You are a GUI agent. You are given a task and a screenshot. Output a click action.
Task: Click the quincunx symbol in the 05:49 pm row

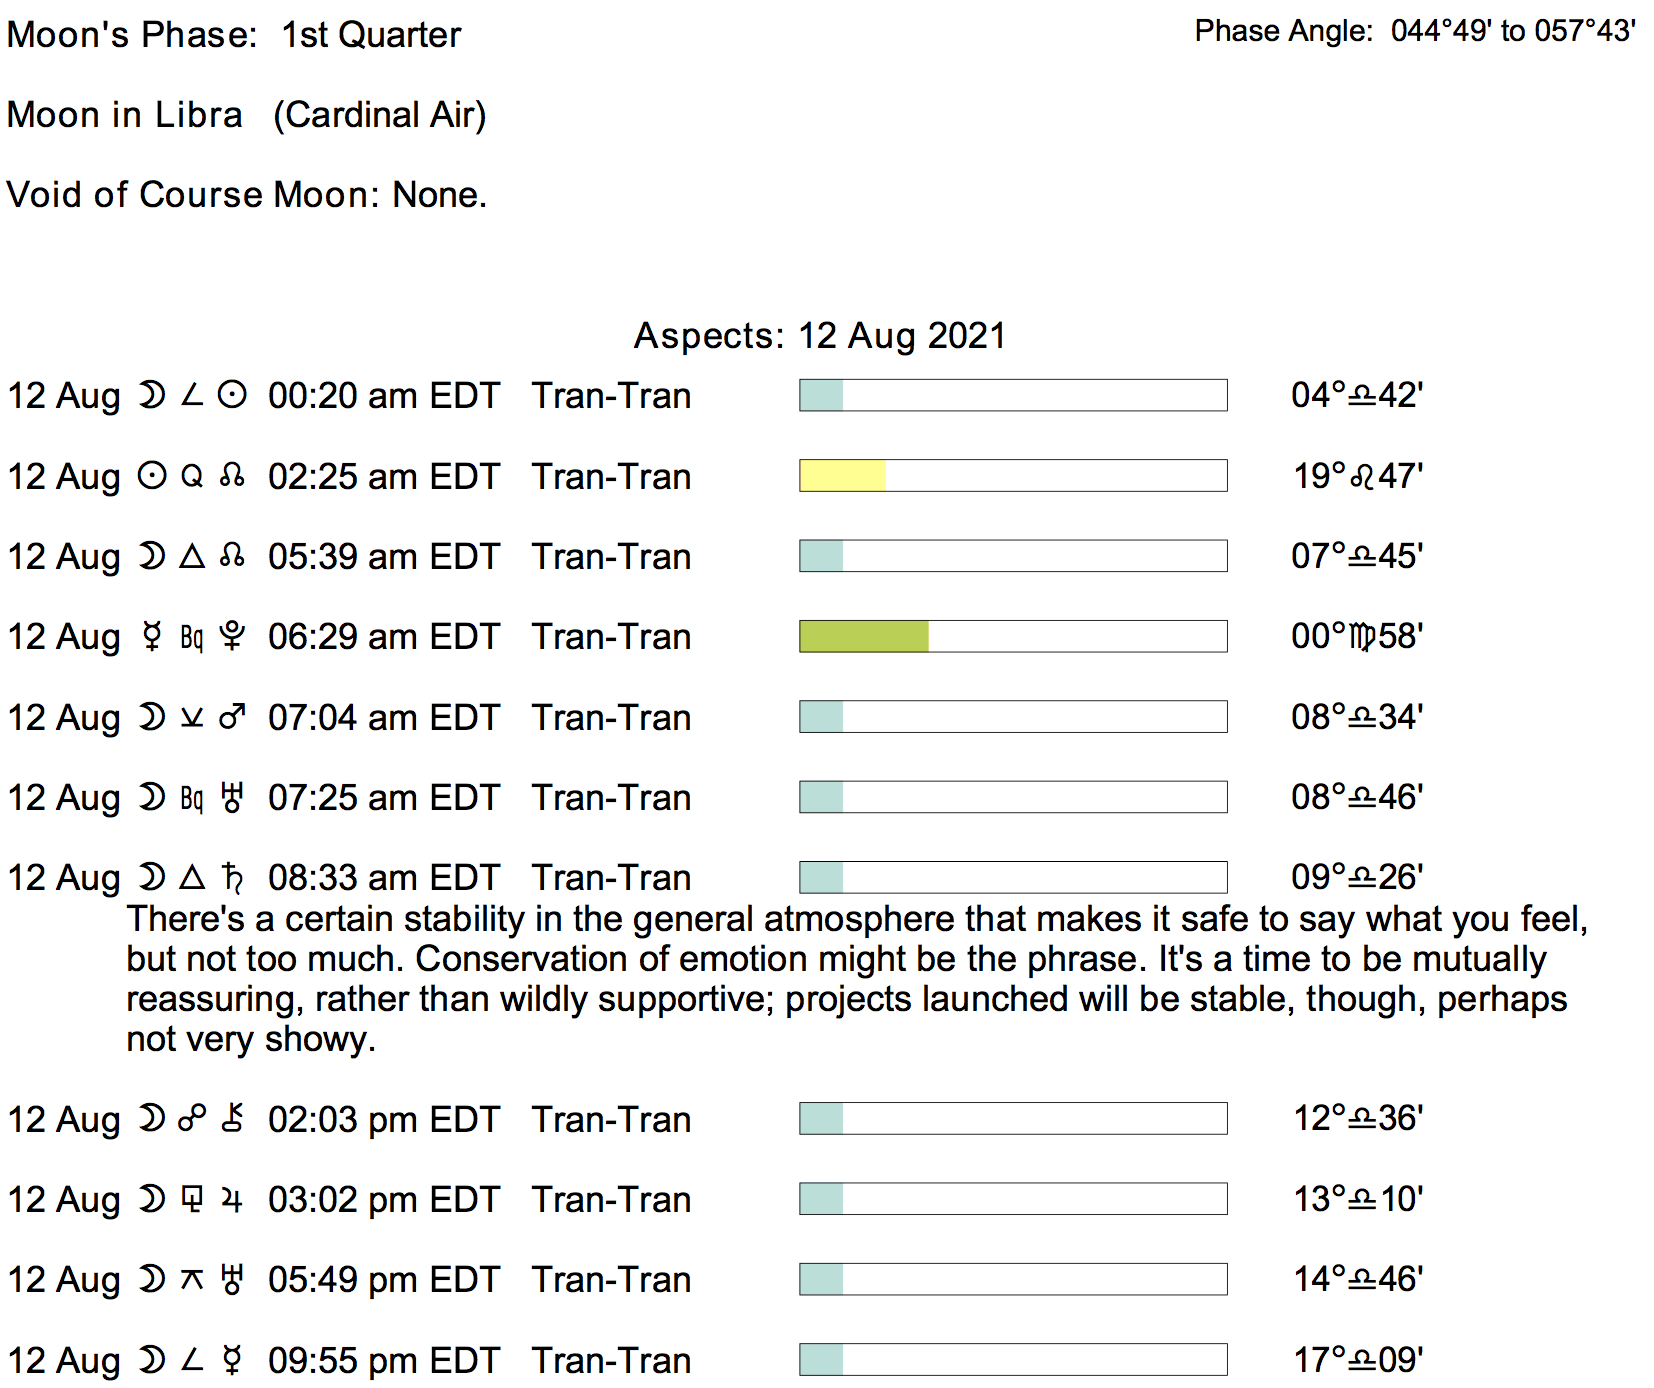click(192, 1279)
